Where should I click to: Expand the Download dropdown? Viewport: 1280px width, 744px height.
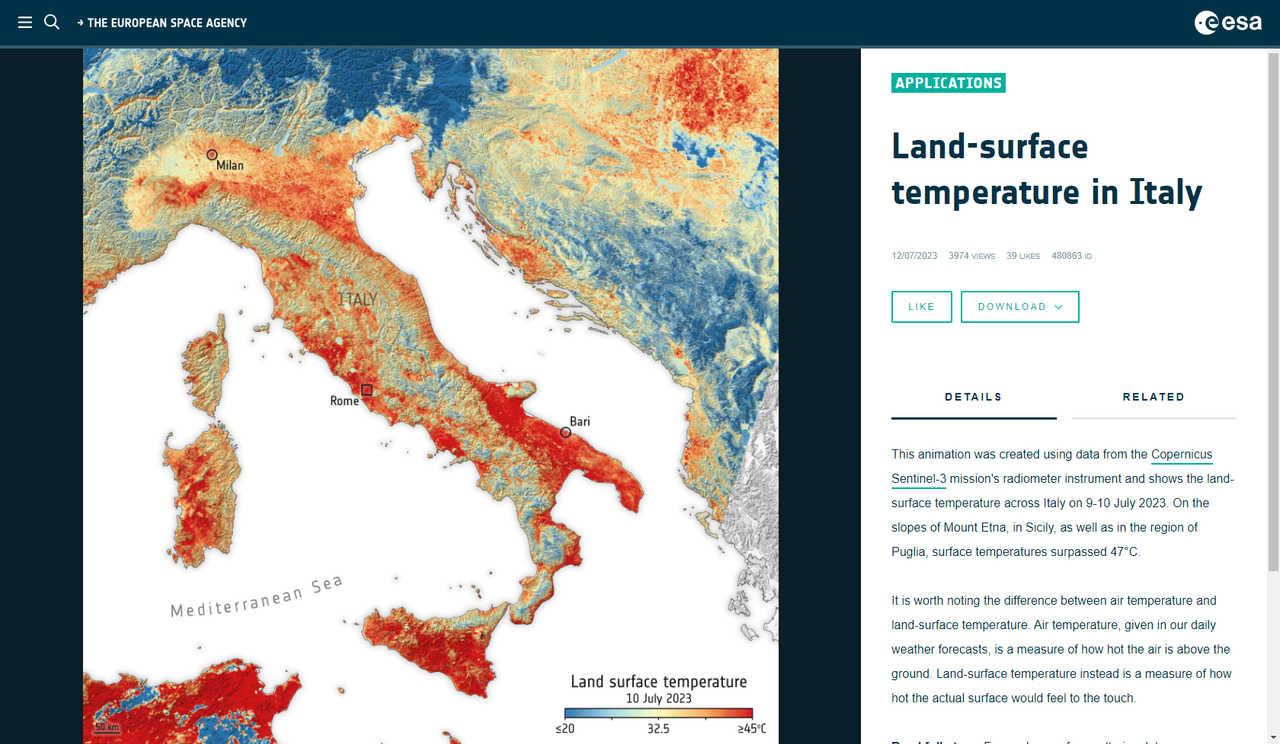point(1020,307)
